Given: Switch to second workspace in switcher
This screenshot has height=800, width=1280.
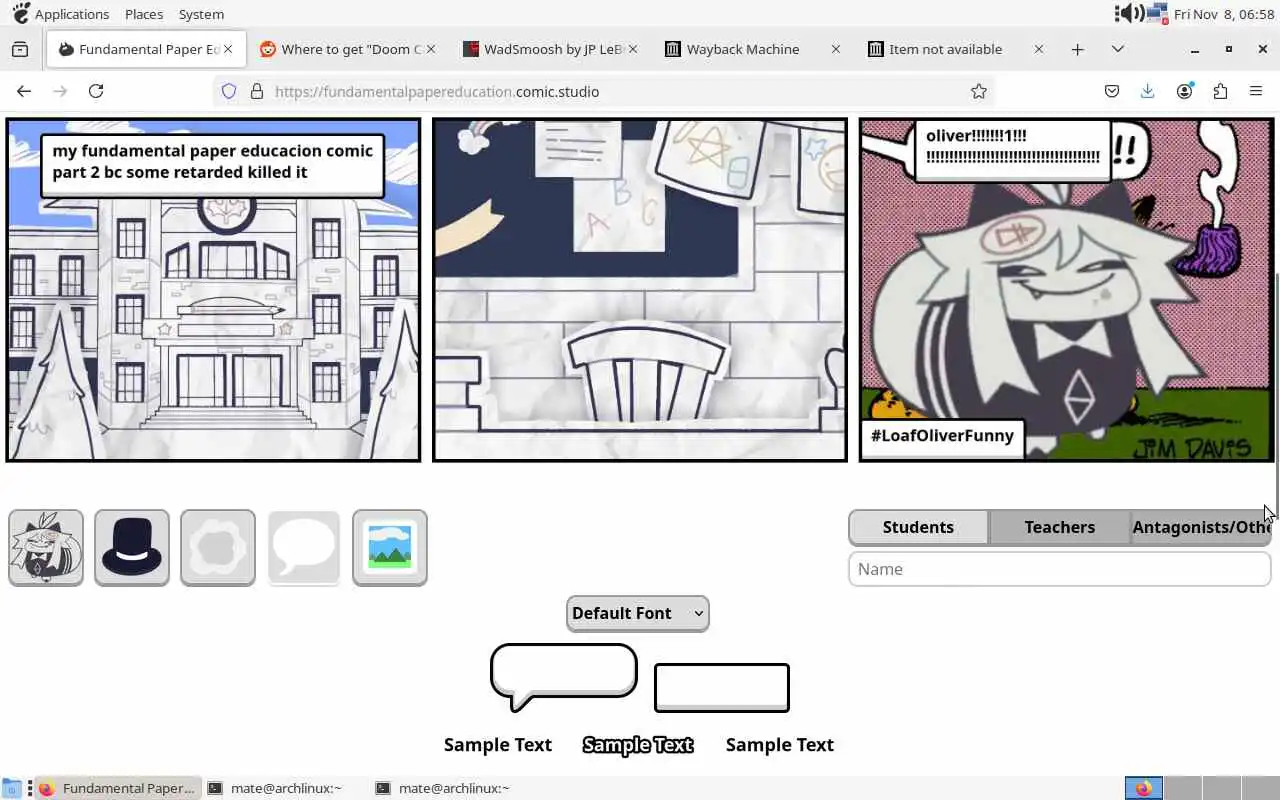Looking at the screenshot, I should click(1182, 788).
